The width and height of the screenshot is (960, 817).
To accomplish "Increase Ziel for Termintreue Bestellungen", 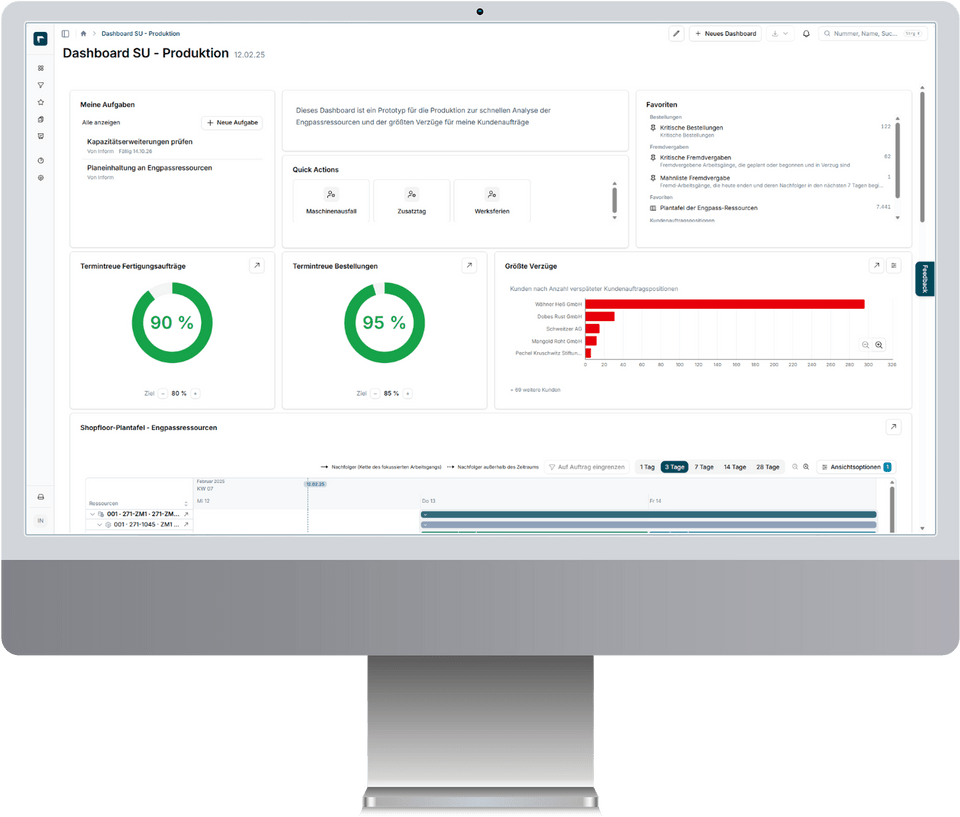I will (x=407, y=393).
